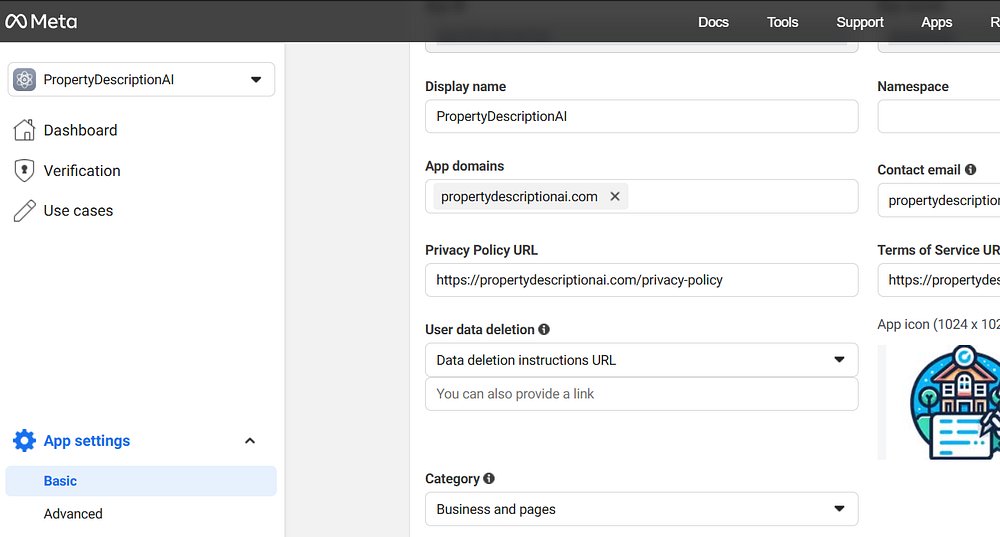This screenshot has width=1000, height=537.
Task: Click the Use cases pencil icon
Action: click(x=24, y=211)
